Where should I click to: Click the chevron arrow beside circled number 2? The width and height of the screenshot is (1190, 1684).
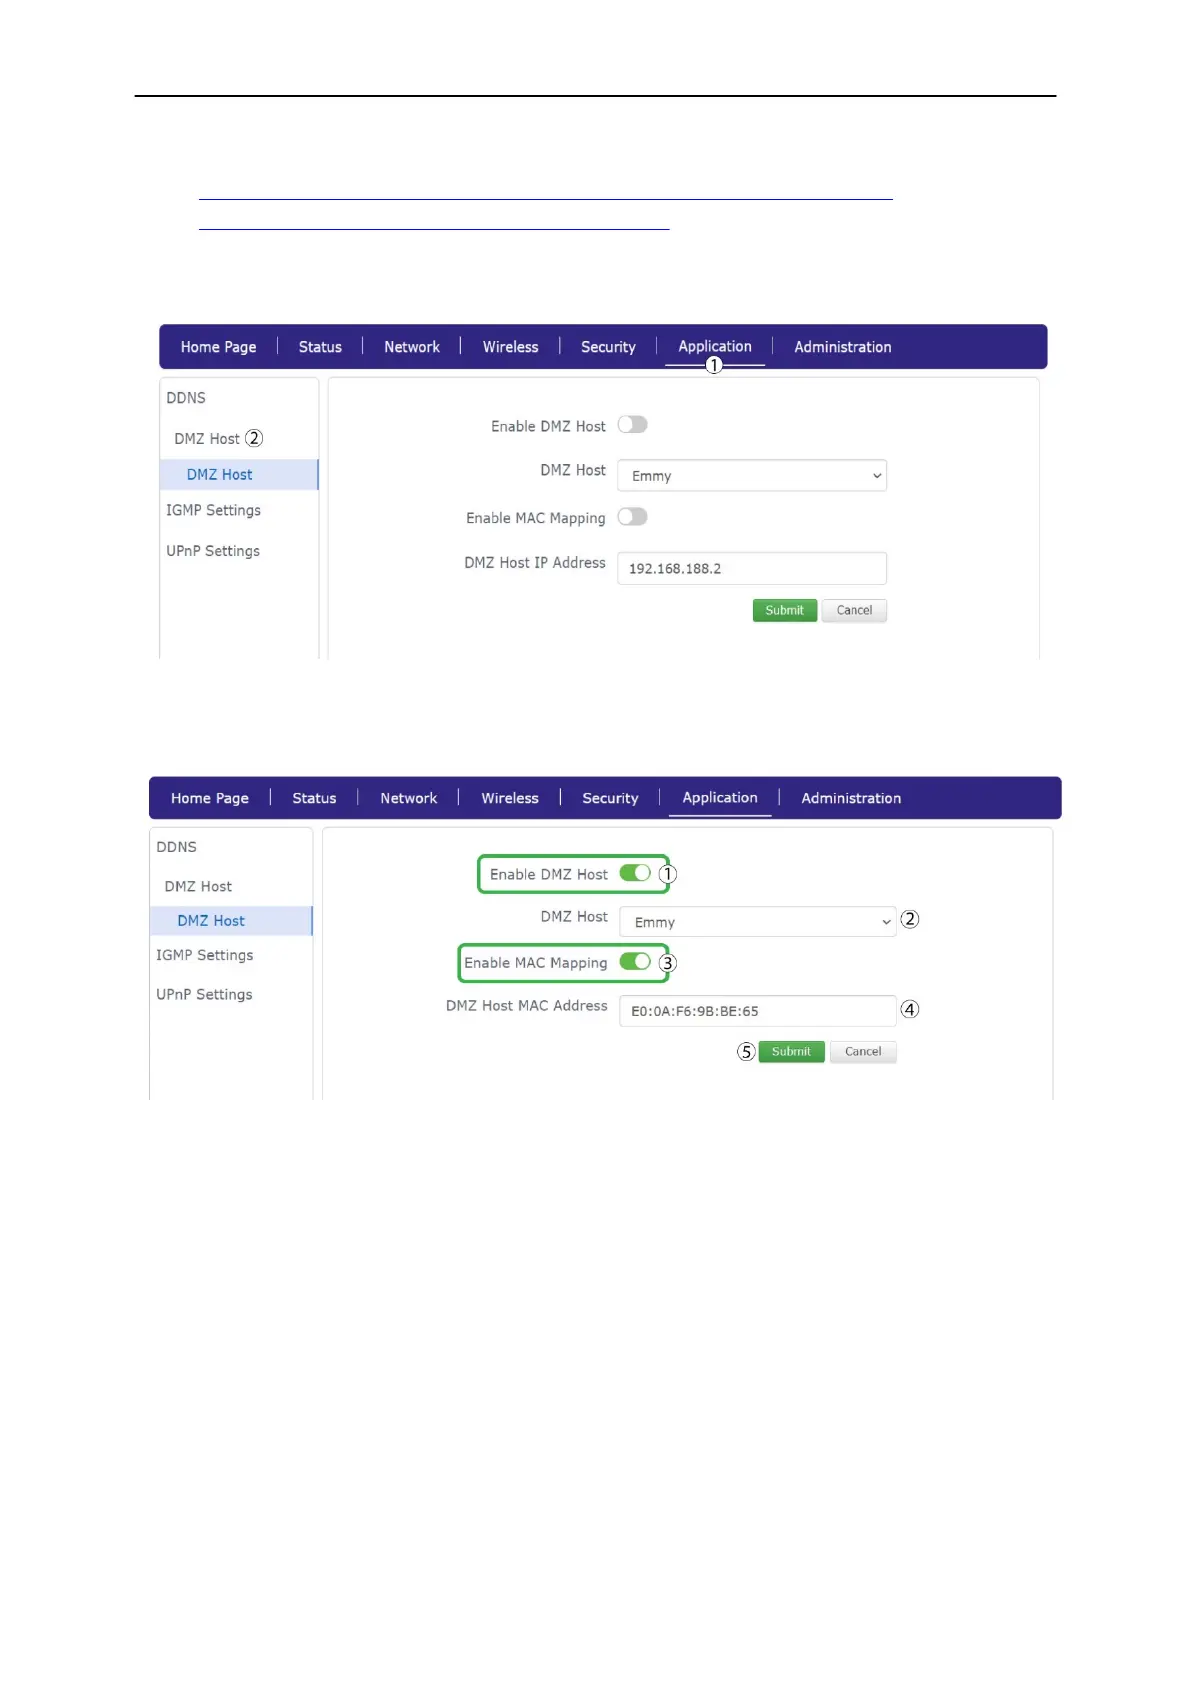tap(886, 921)
